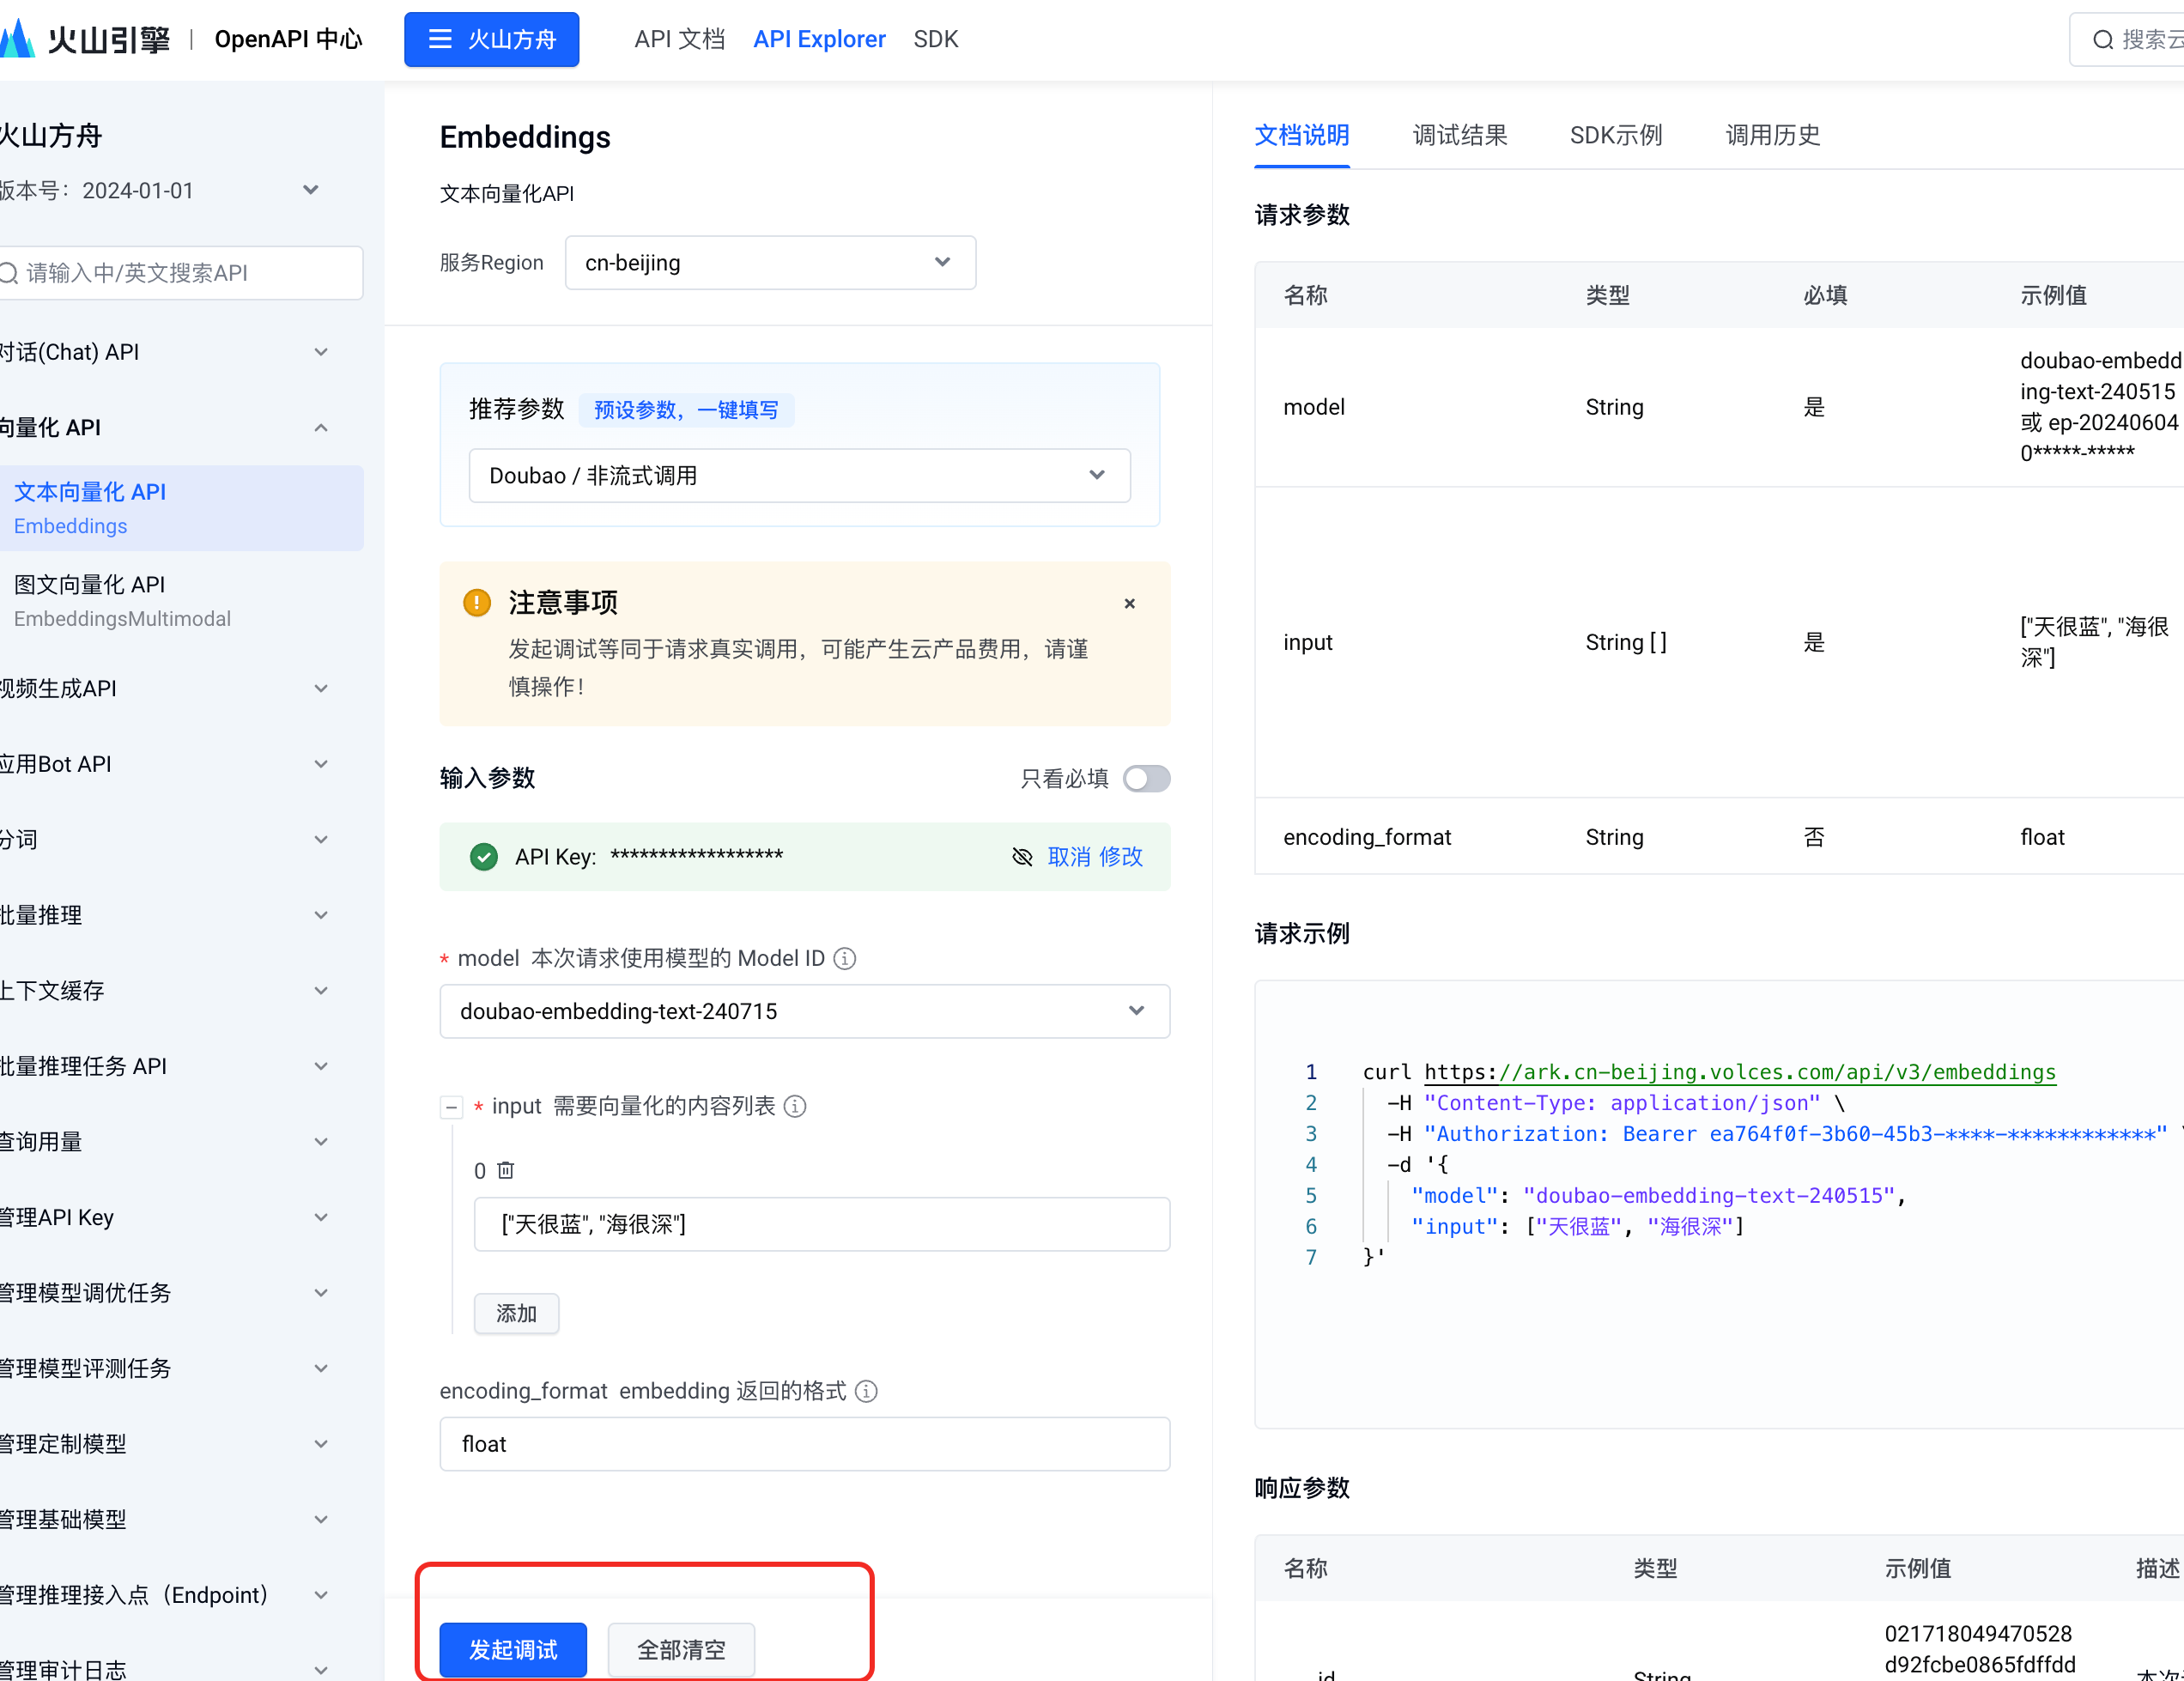This screenshot has height=1681, width=2184.
Task: Expand 管理推理接入点 (Endpoint) section
Action: coord(321,1594)
